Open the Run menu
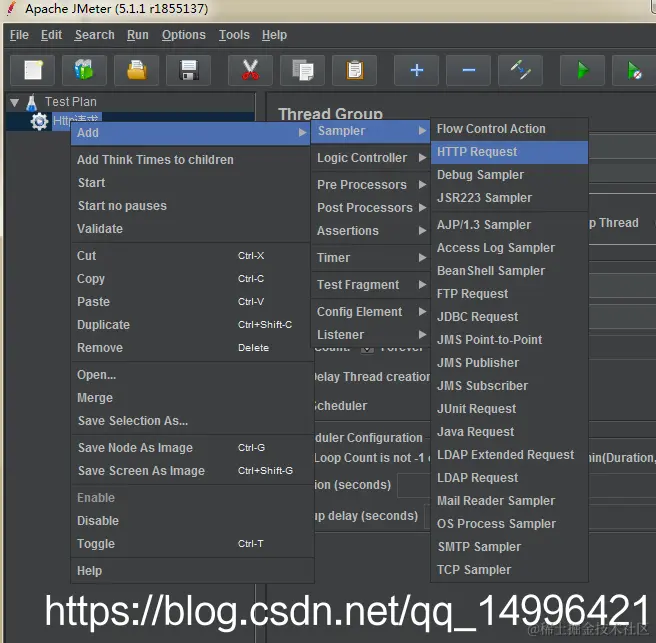 coord(138,35)
